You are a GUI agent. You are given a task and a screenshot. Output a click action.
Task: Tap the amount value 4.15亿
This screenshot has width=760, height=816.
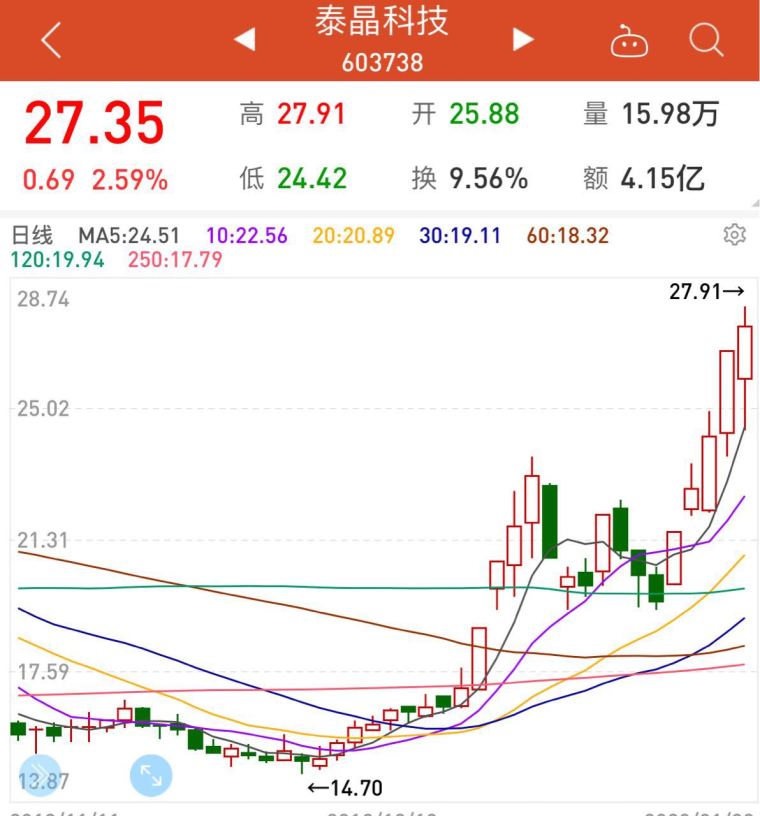pos(663,179)
